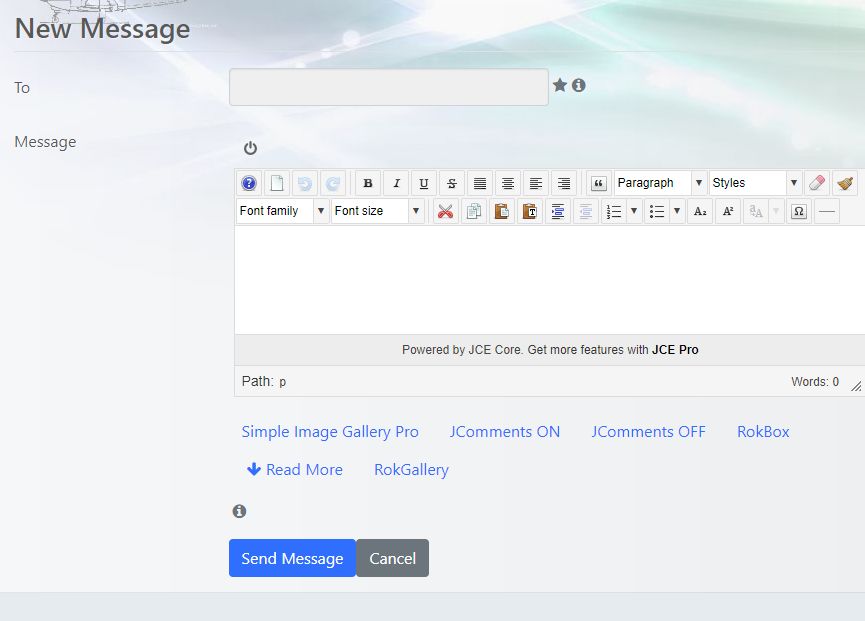This screenshot has height=621, width=865.
Task: Center align the text
Action: coord(508,183)
